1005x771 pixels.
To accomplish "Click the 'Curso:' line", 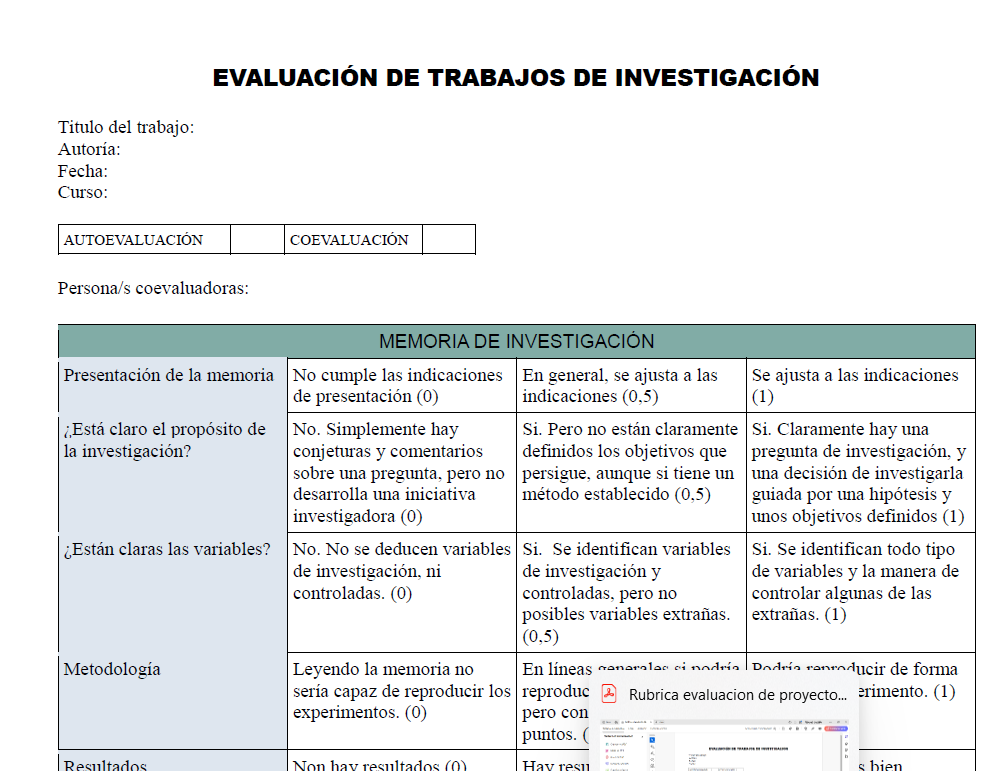I will [x=83, y=192].
